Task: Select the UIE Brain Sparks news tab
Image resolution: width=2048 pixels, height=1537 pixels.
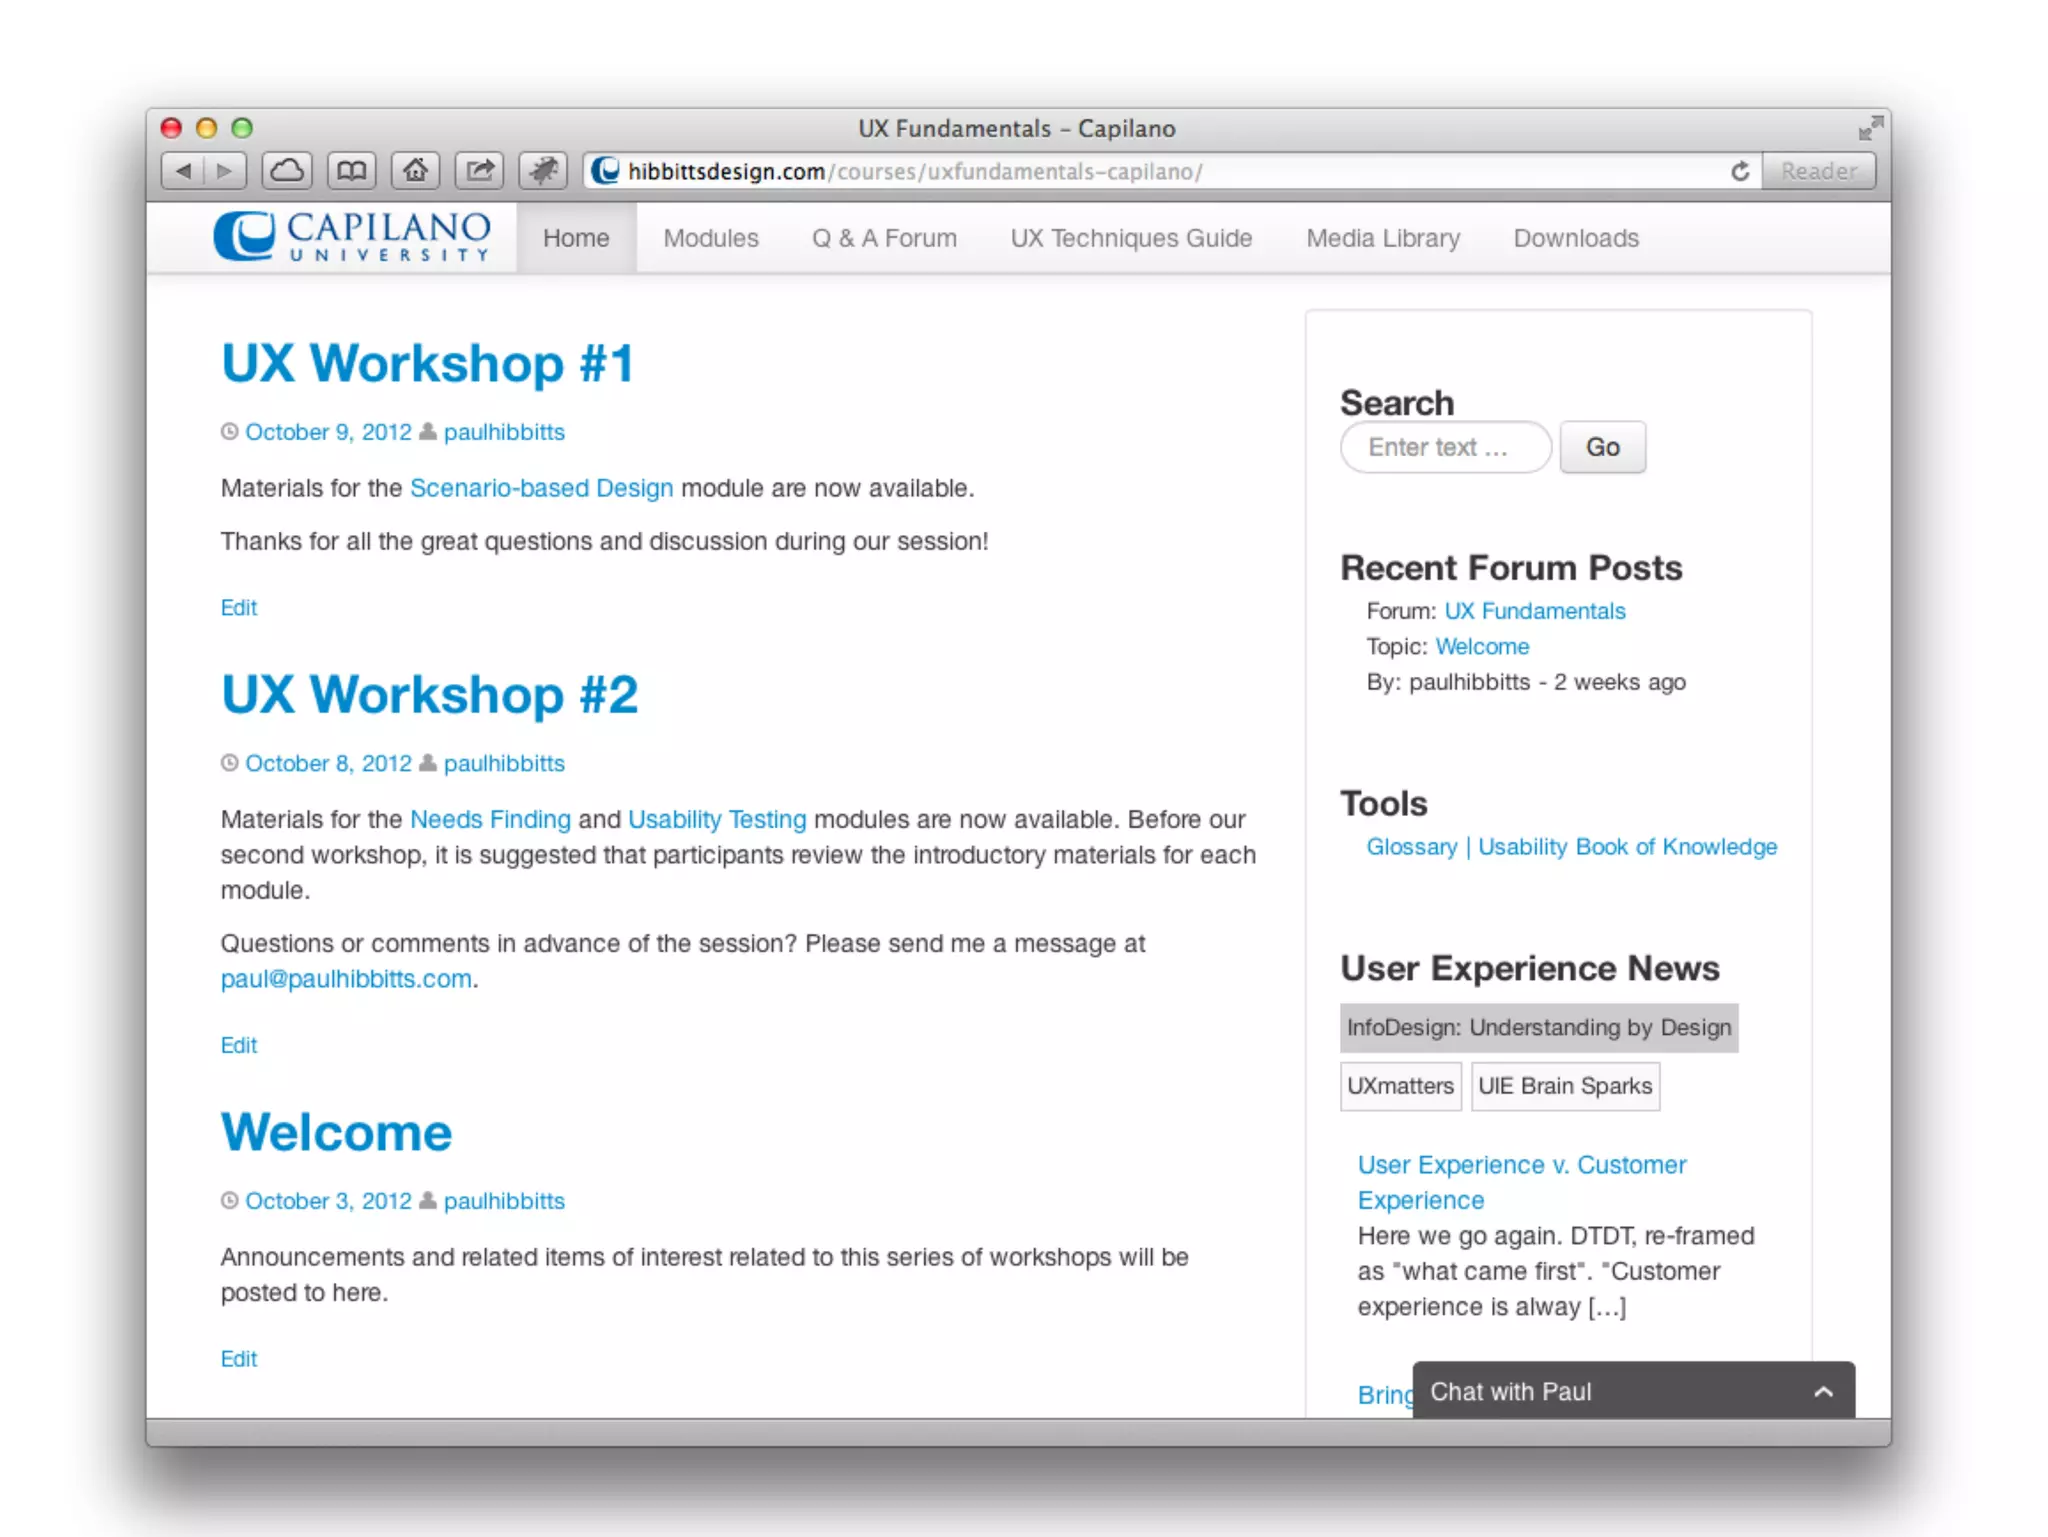Action: (1565, 1086)
